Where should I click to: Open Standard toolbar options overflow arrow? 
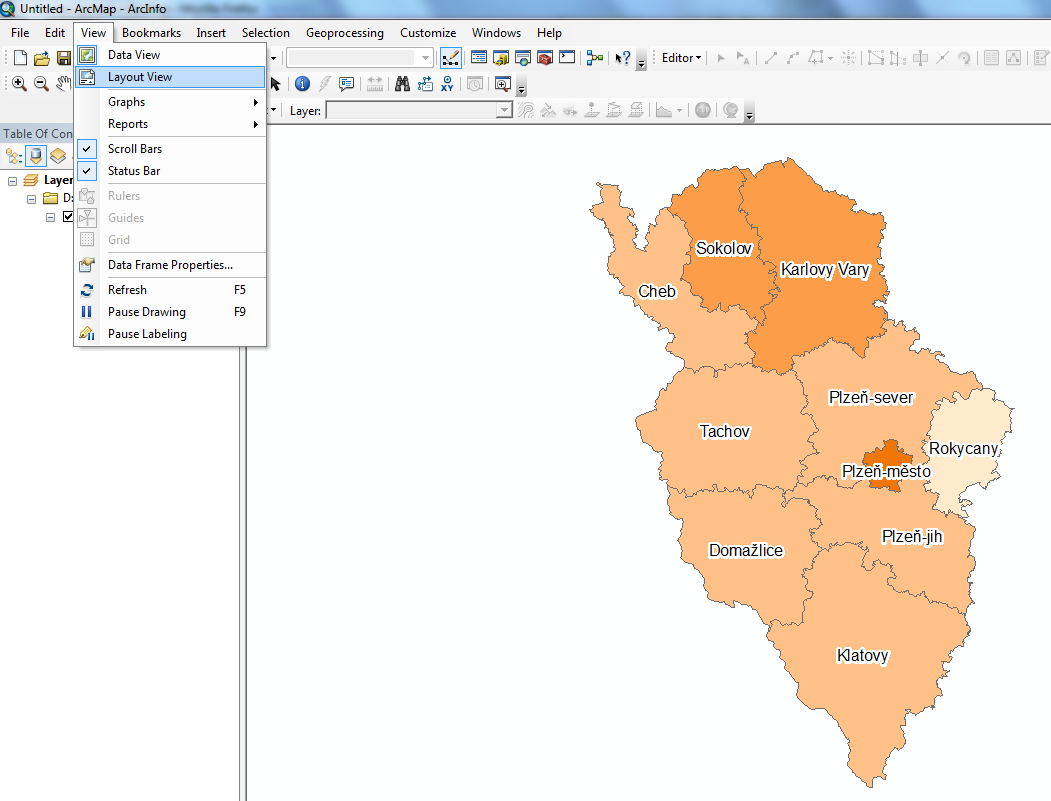[641, 63]
